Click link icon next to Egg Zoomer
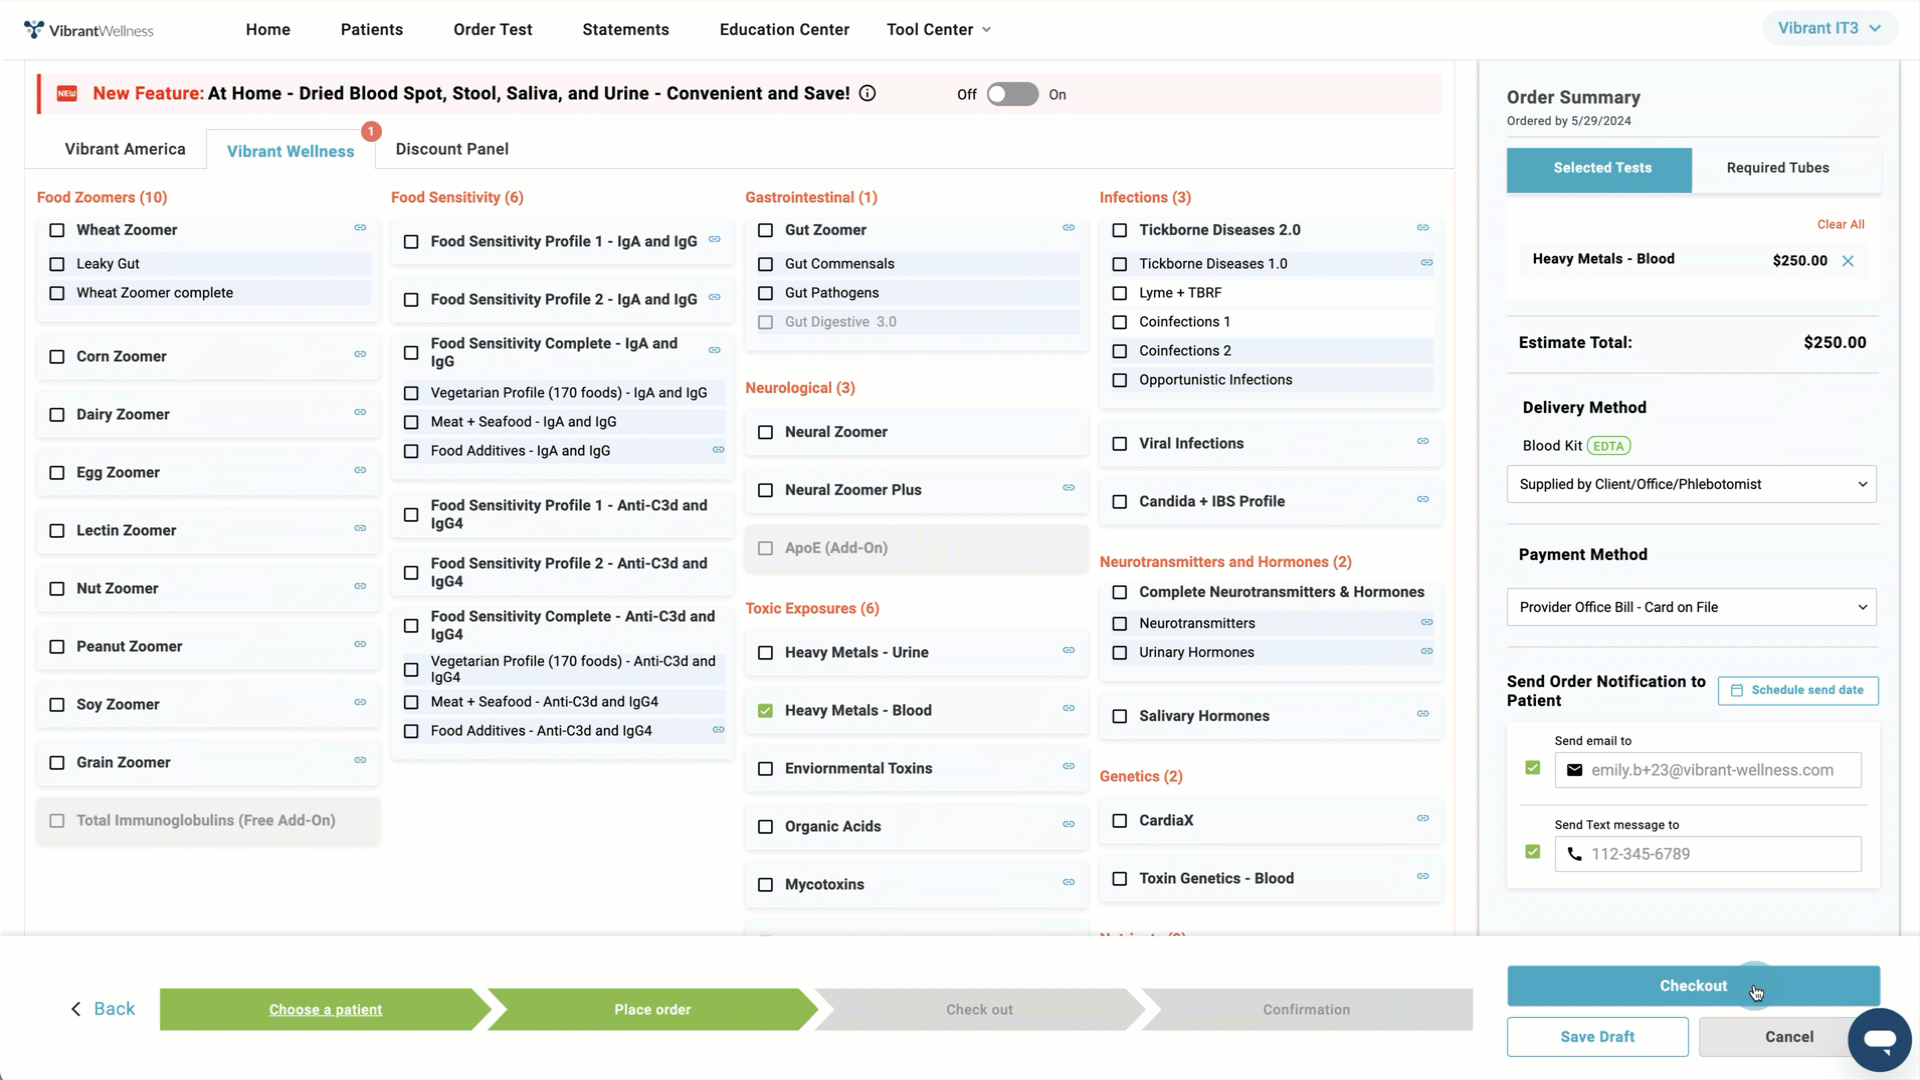1920x1080 pixels. click(360, 470)
